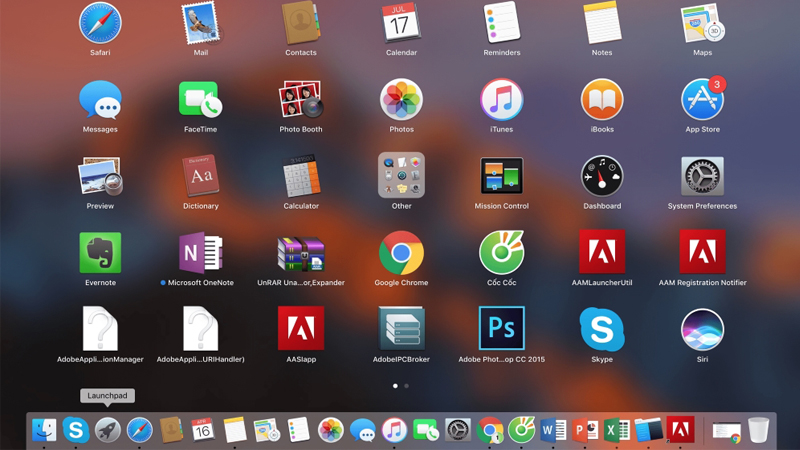Open the Other apps folder
The height and width of the screenshot is (450, 800).
(401, 176)
